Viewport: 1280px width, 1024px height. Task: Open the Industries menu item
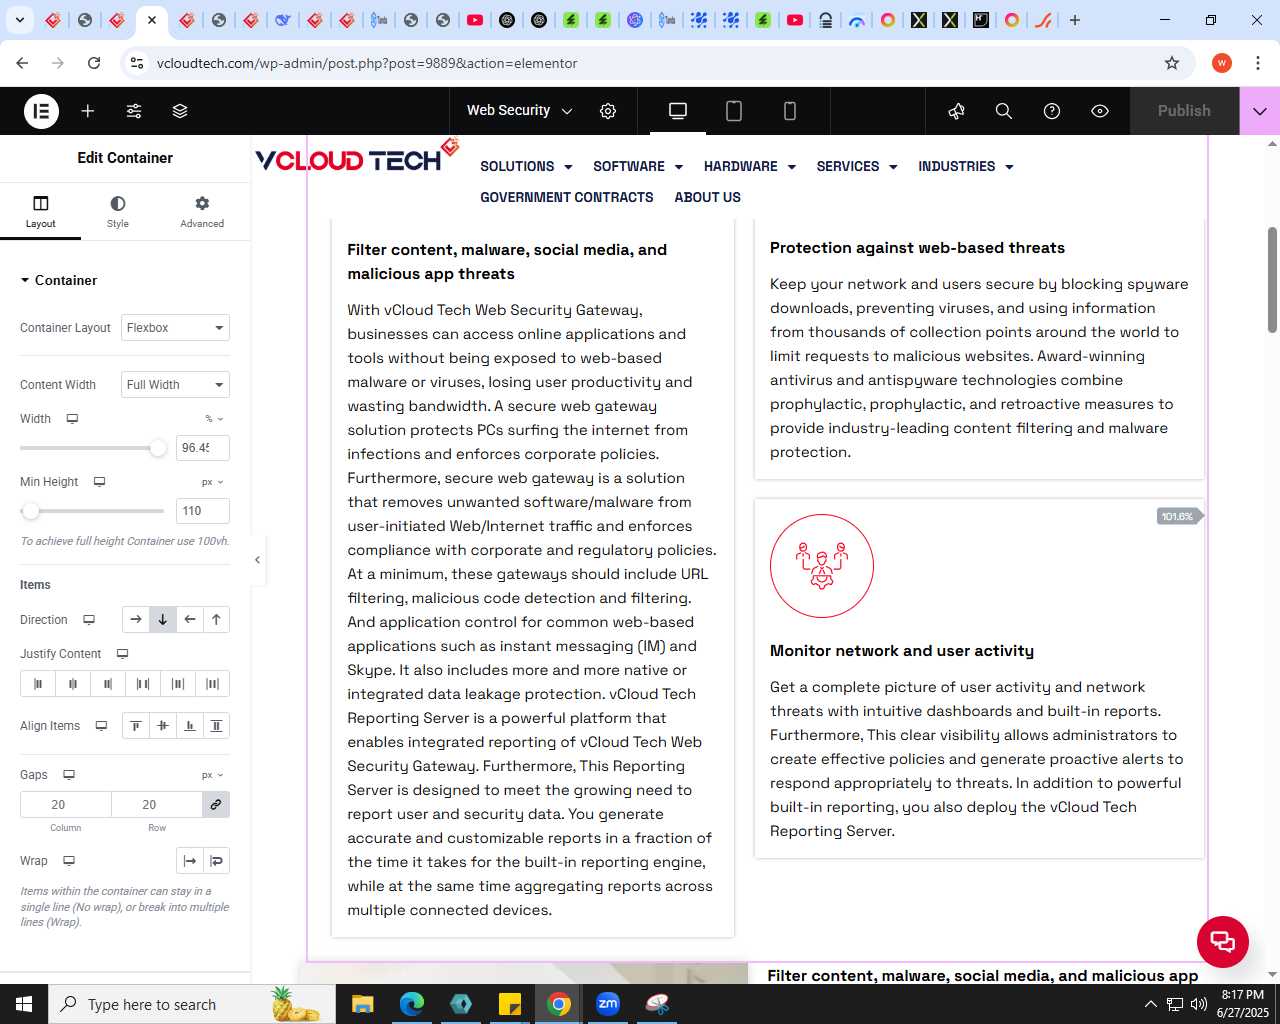966,167
